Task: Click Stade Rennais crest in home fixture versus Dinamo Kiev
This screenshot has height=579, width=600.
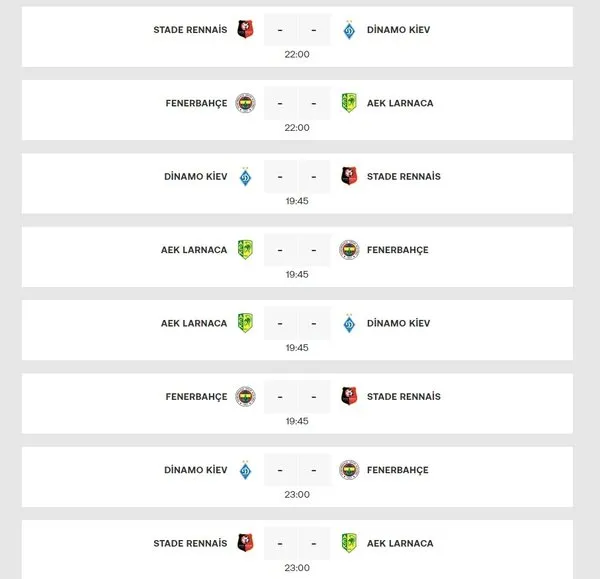Action: click(246, 30)
